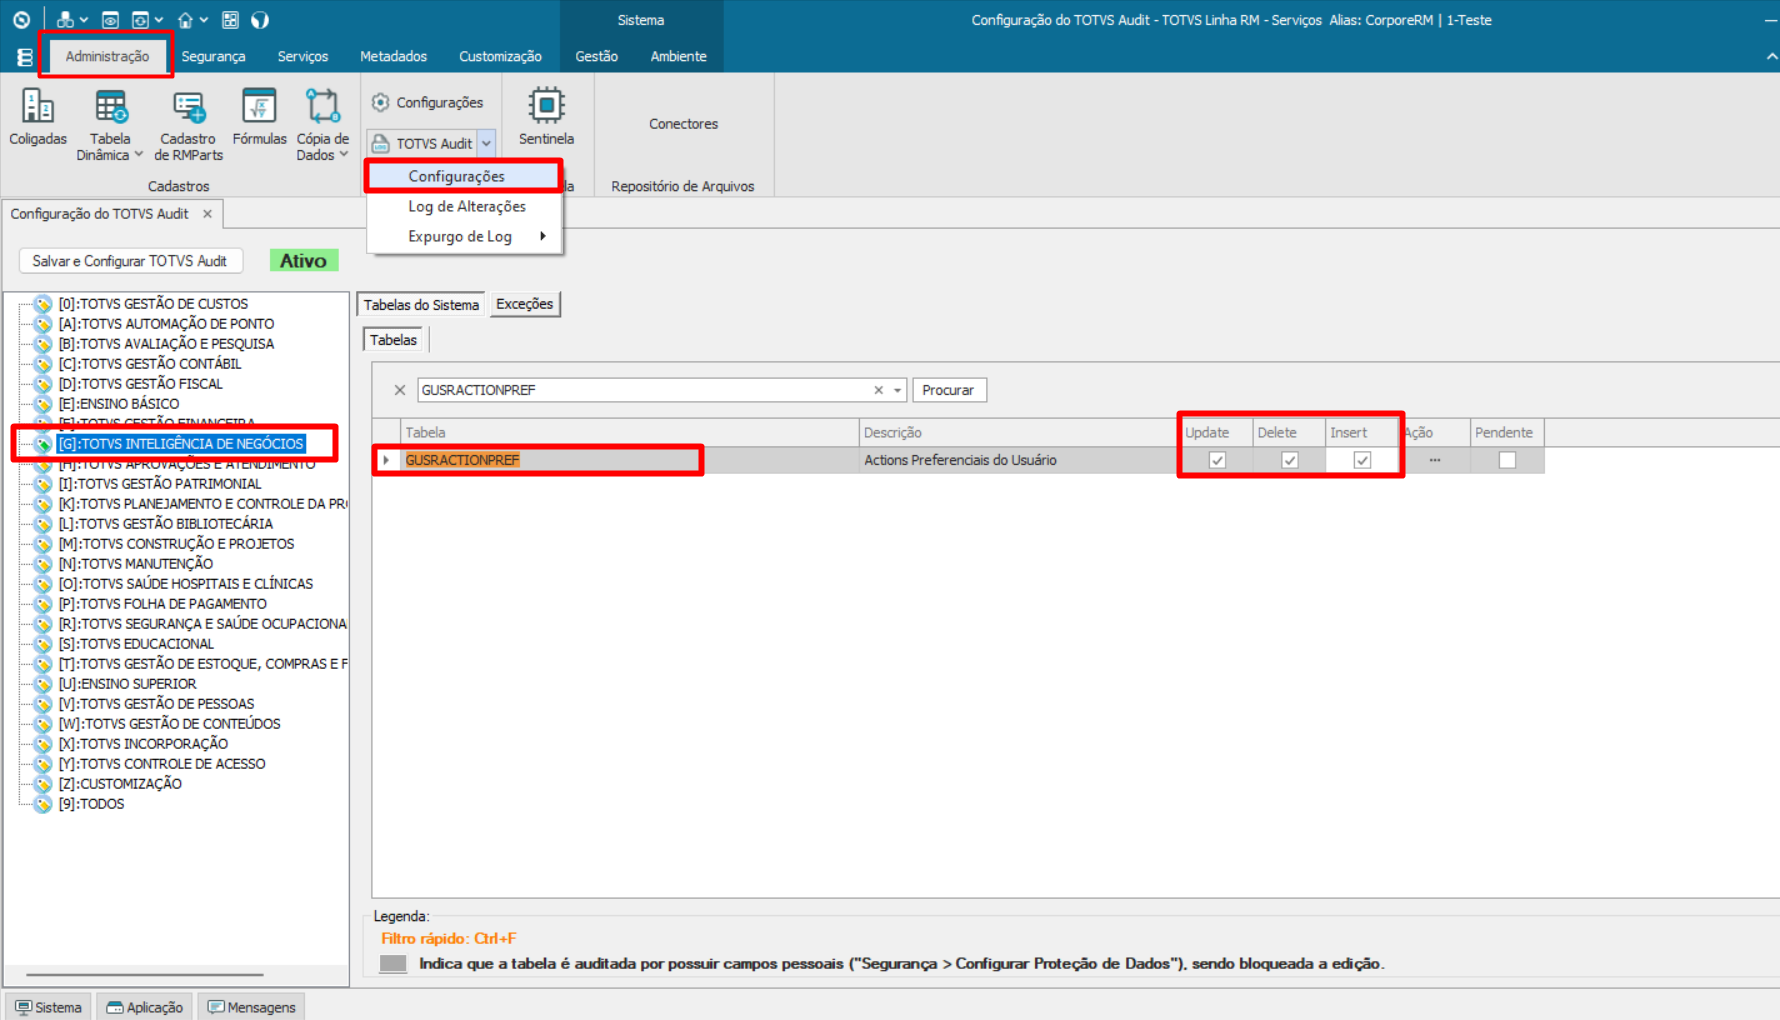Click inside the GUSRACTIONPREF search field

tap(640, 390)
